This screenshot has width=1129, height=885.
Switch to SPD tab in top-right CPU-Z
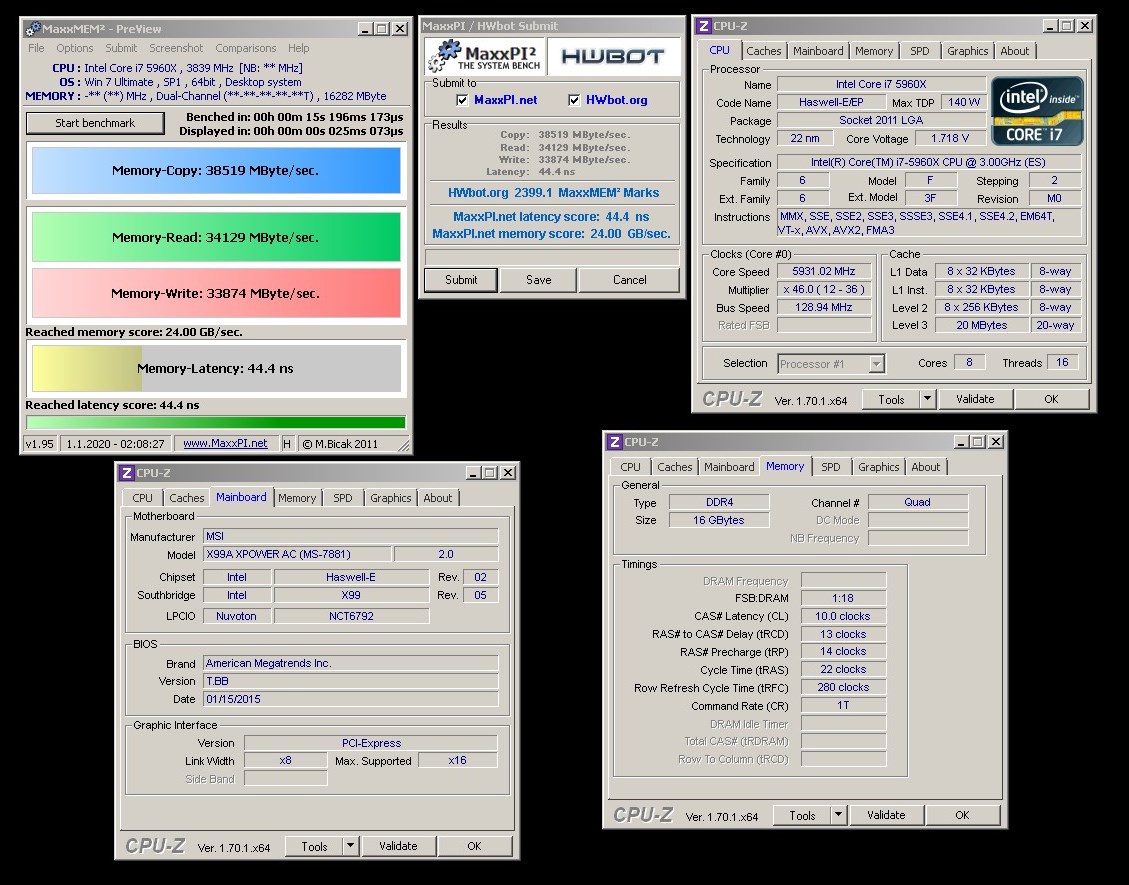coord(919,51)
